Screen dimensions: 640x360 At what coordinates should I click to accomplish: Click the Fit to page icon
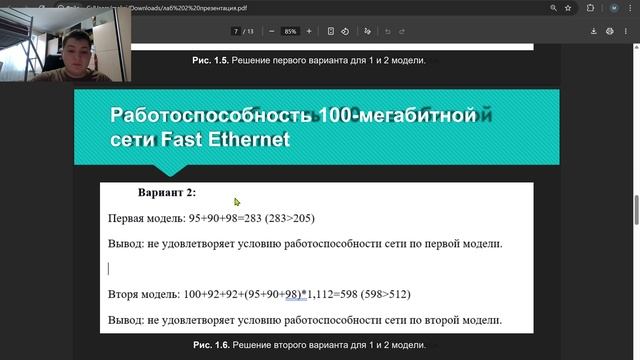pos(331,31)
